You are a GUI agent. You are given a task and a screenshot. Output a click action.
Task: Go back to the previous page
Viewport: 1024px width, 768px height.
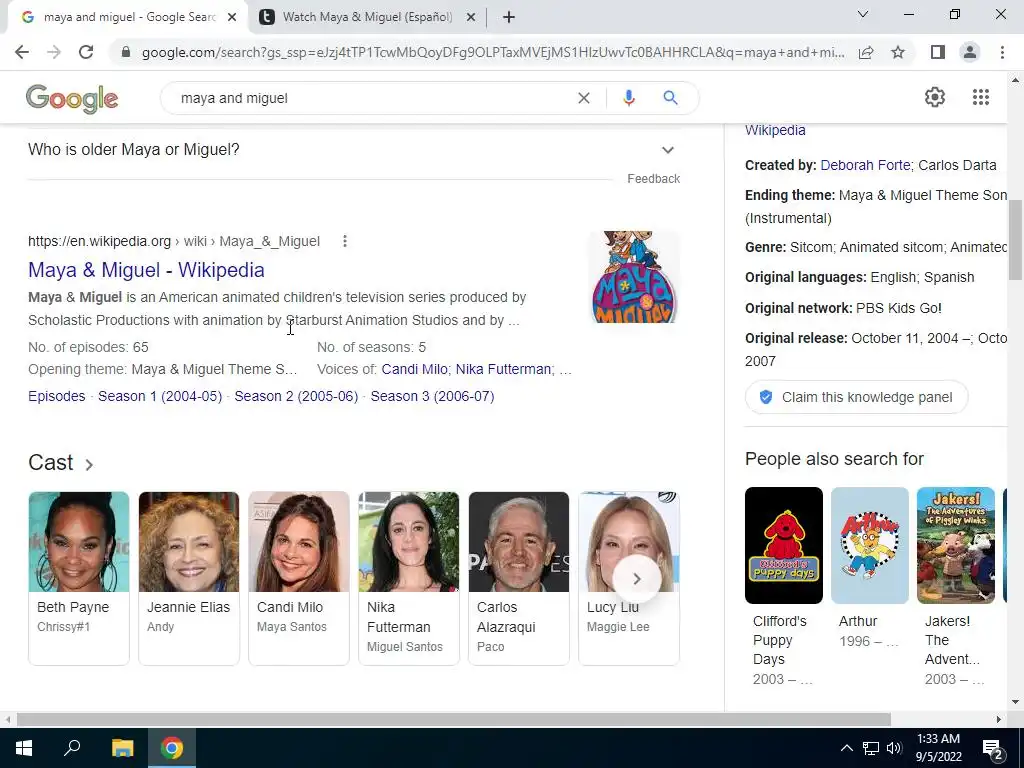(x=22, y=52)
